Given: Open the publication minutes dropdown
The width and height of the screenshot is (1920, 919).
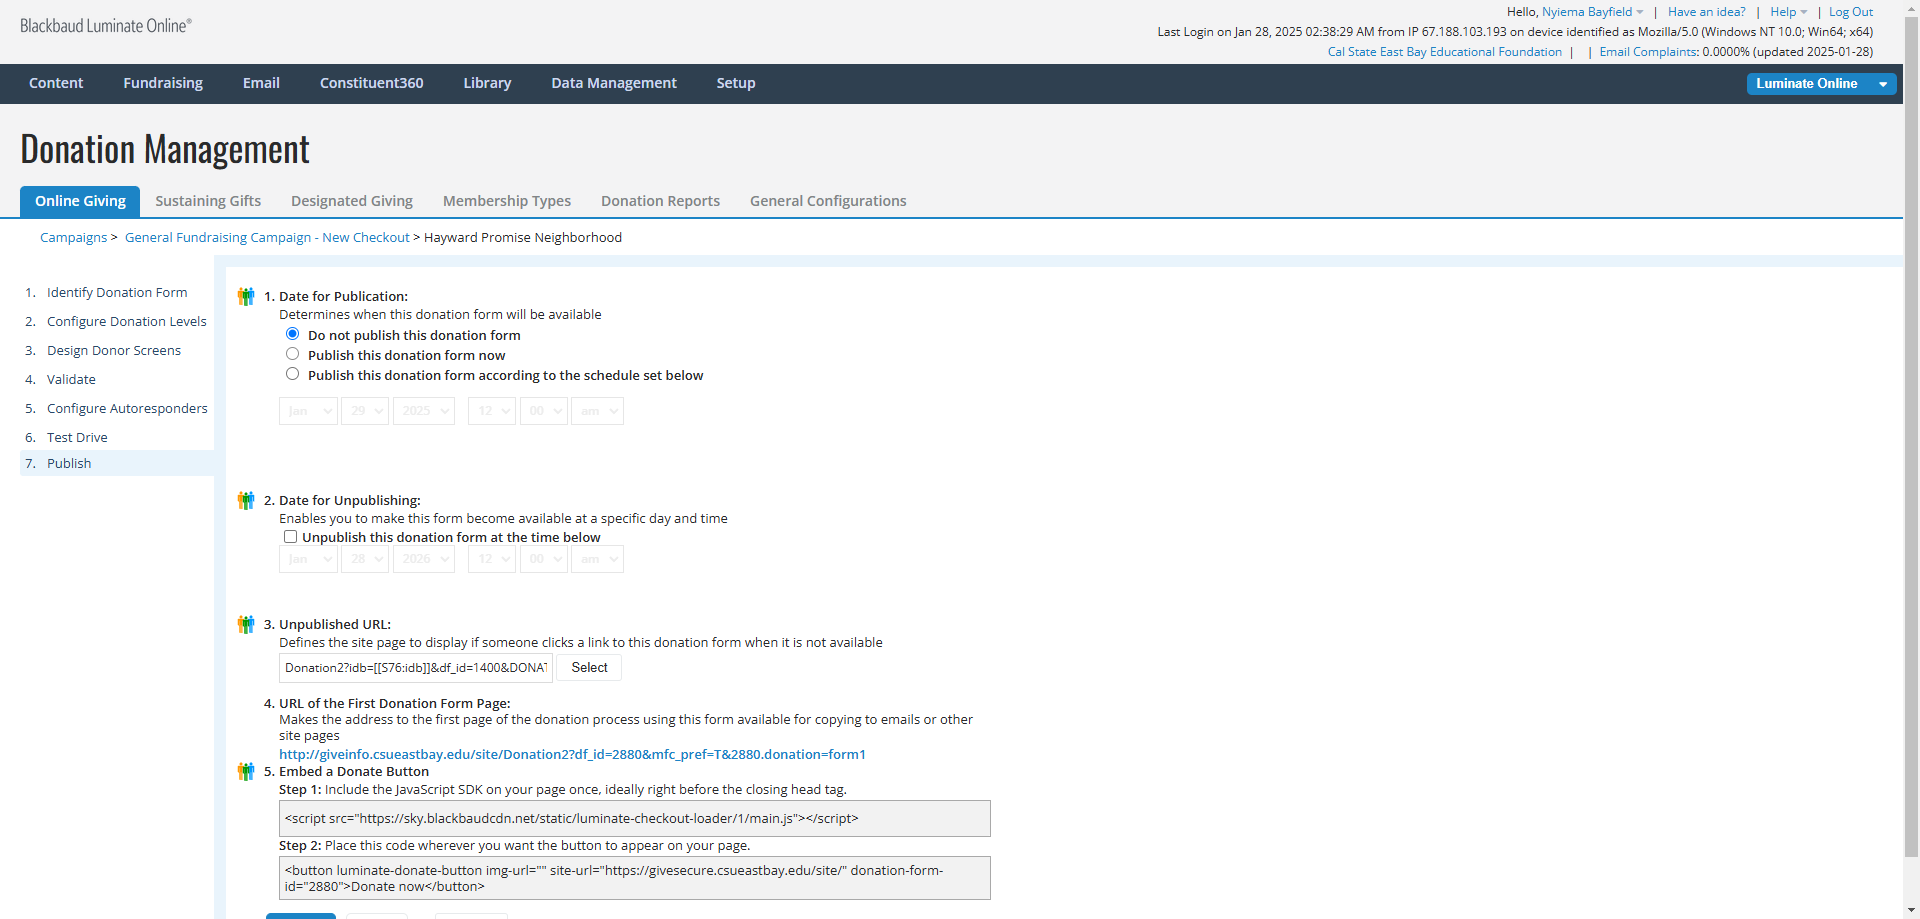Looking at the screenshot, I should pyautogui.click(x=543, y=411).
